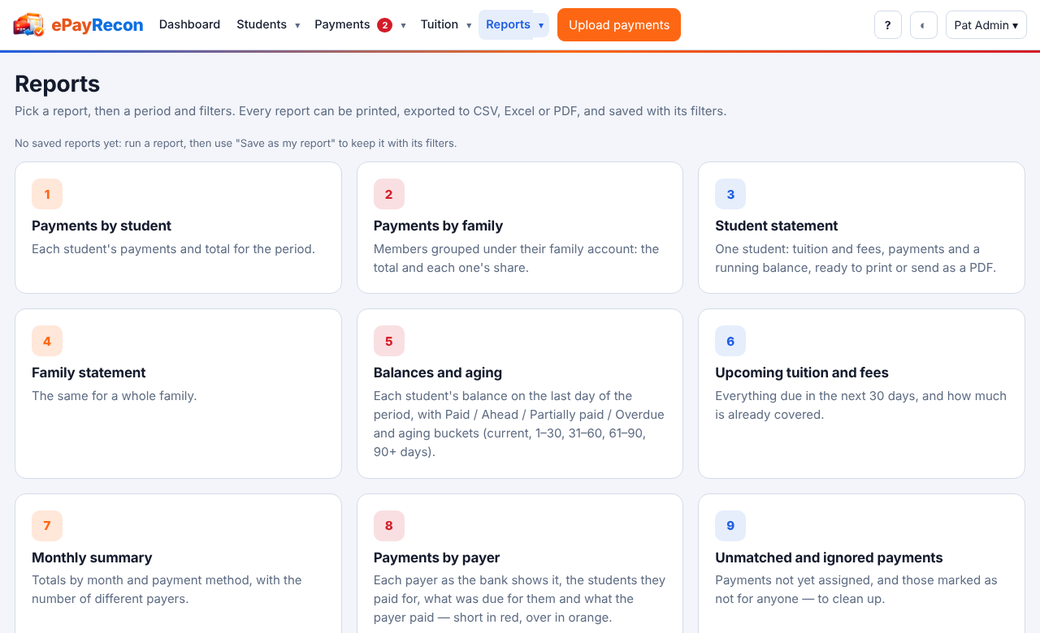The width and height of the screenshot is (1040, 633).
Task: Click 'Each student's payments and total' description
Action: click(x=173, y=249)
